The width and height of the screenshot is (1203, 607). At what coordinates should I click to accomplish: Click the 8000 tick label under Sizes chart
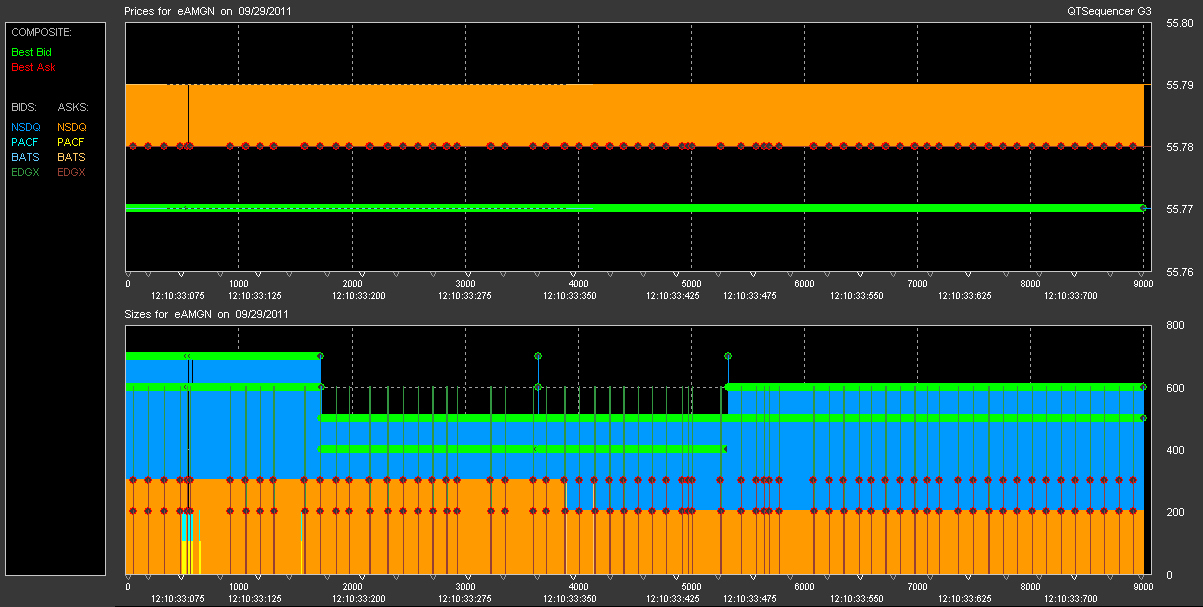1030,588
